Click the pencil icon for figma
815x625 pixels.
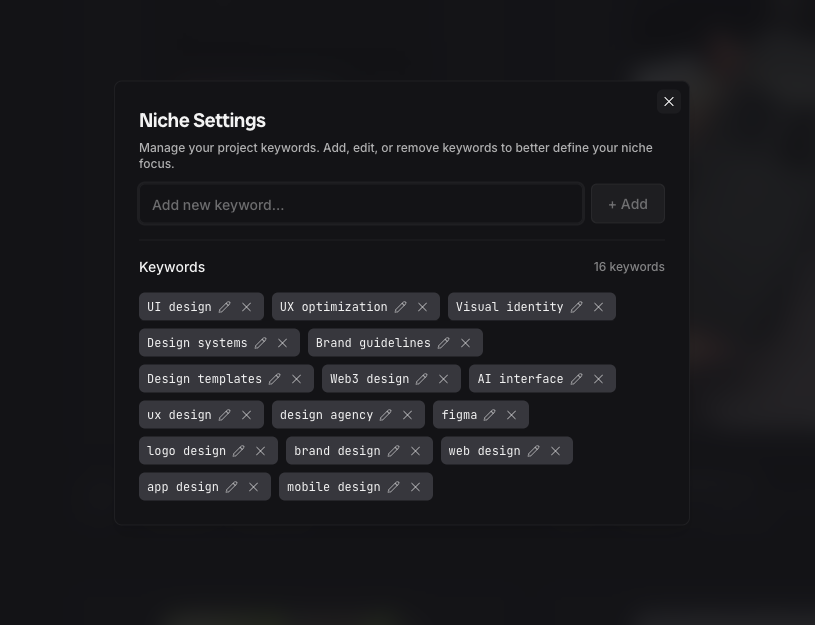point(490,415)
